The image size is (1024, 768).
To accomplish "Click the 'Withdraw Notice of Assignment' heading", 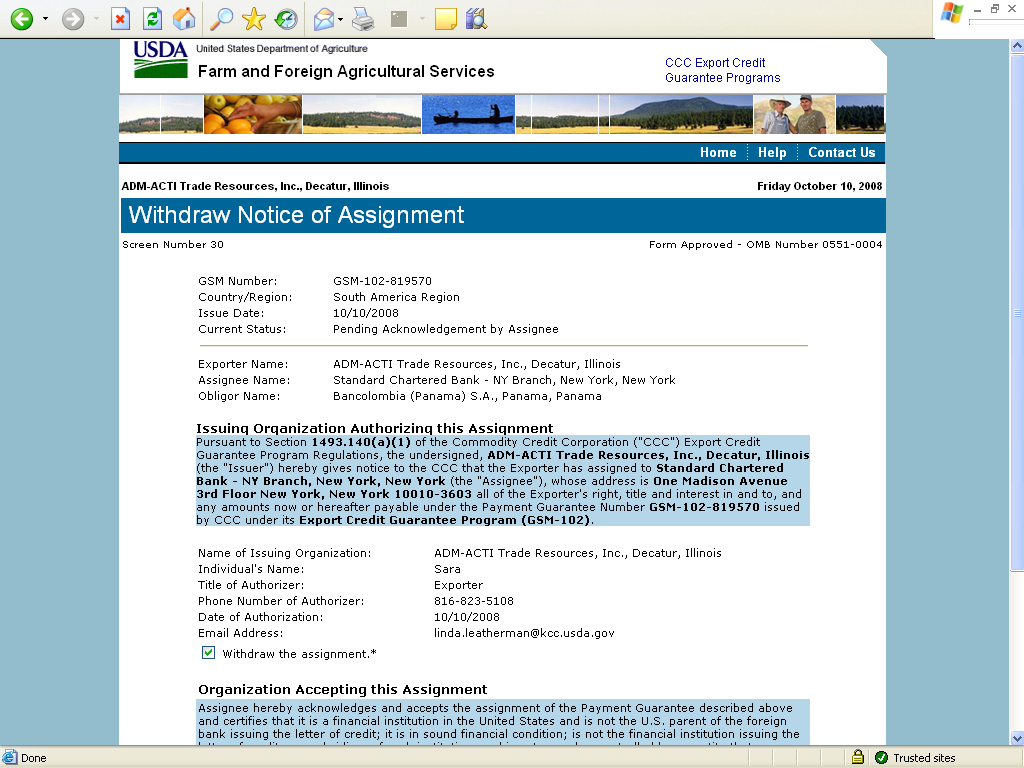I will 296,215.
